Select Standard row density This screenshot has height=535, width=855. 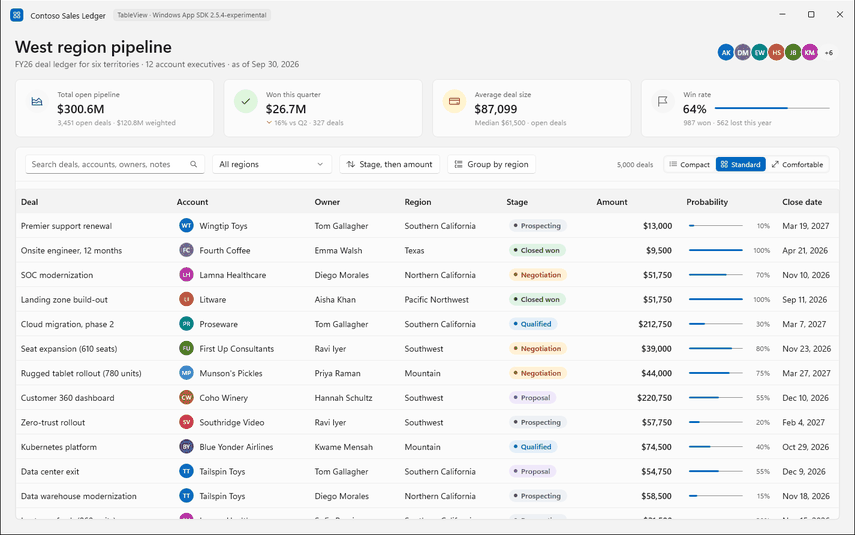740,164
